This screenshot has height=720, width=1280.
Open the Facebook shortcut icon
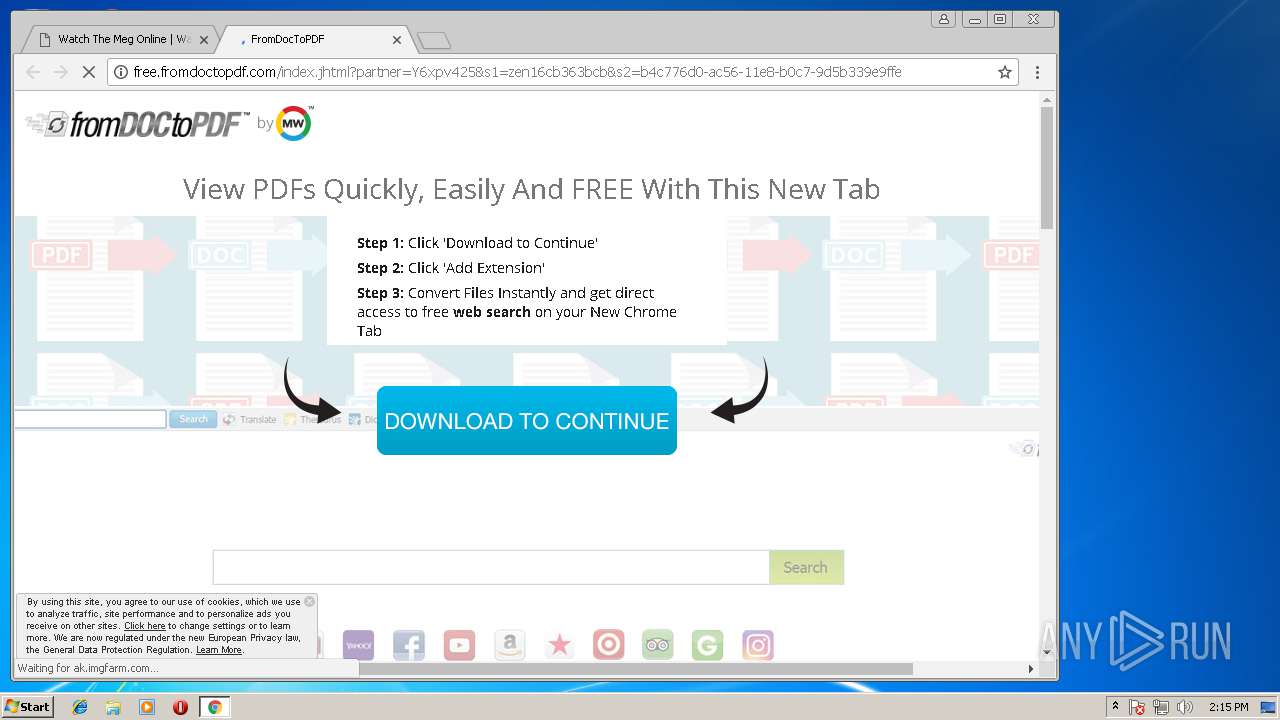(x=409, y=645)
